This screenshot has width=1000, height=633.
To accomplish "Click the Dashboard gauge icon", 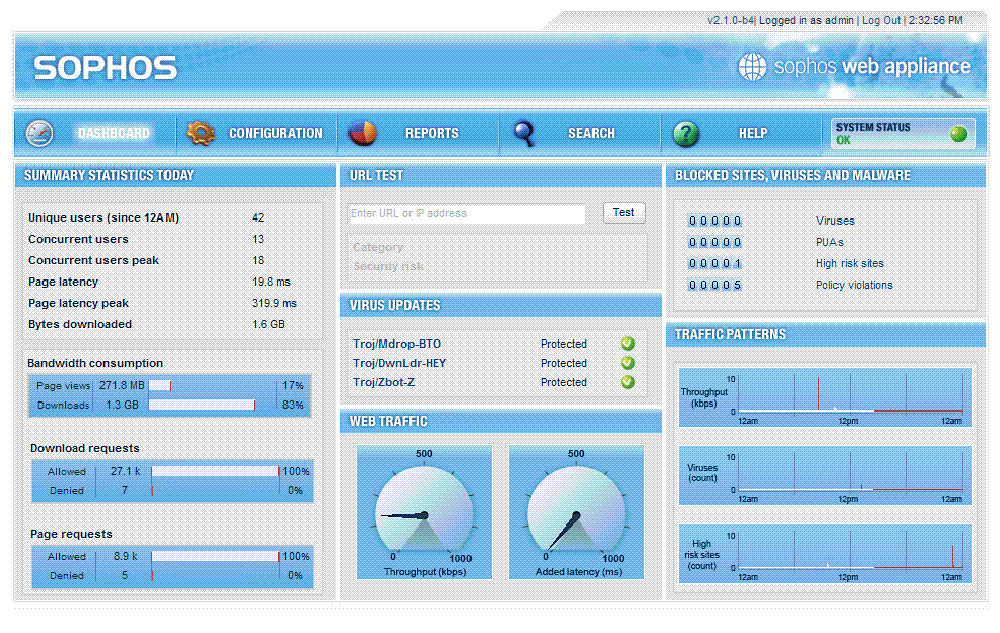I will 39,133.
